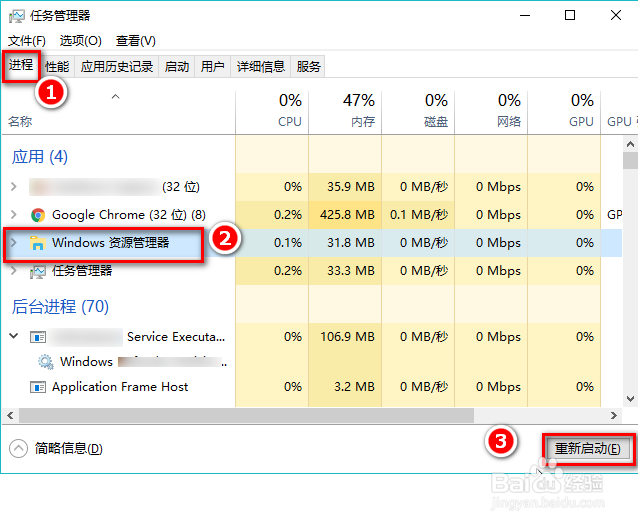This screenshot has width=640, height=525.
Task: Switch to the 服务 tab
Action: pos(308,67)
